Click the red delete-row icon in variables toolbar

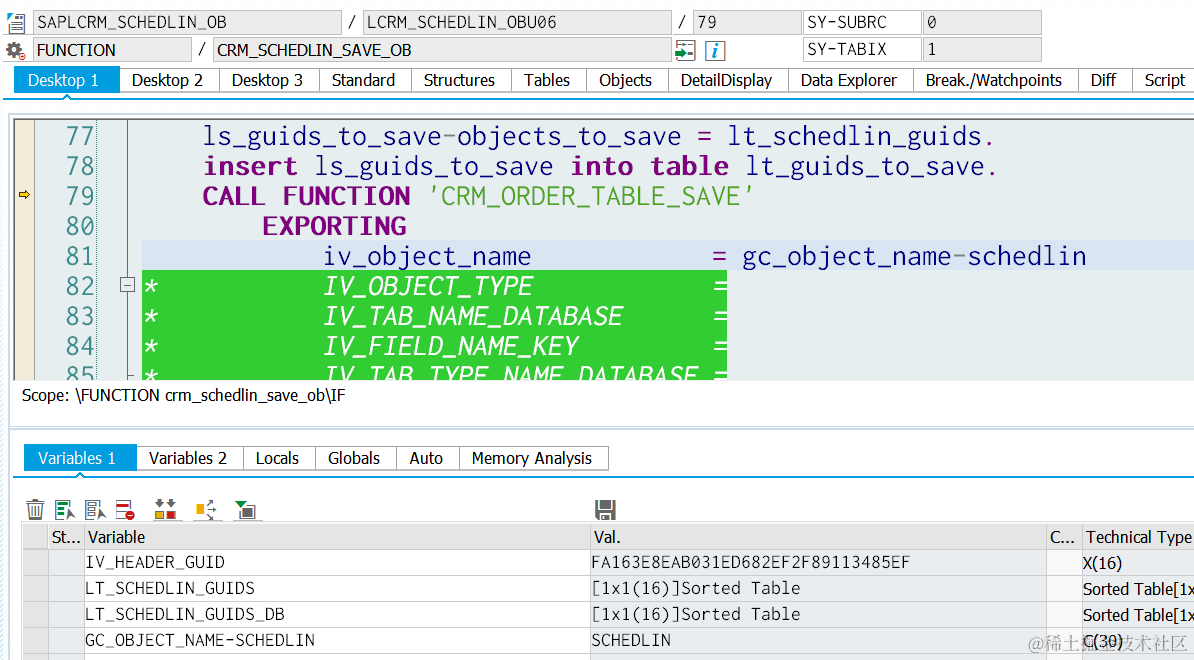(x=125, y=509)
